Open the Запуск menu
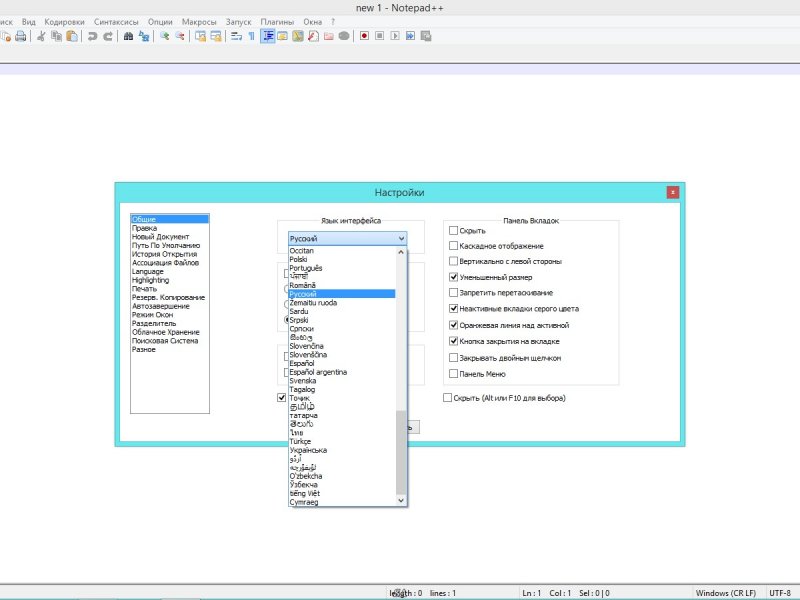800x600 pixels. click(238, 22)
